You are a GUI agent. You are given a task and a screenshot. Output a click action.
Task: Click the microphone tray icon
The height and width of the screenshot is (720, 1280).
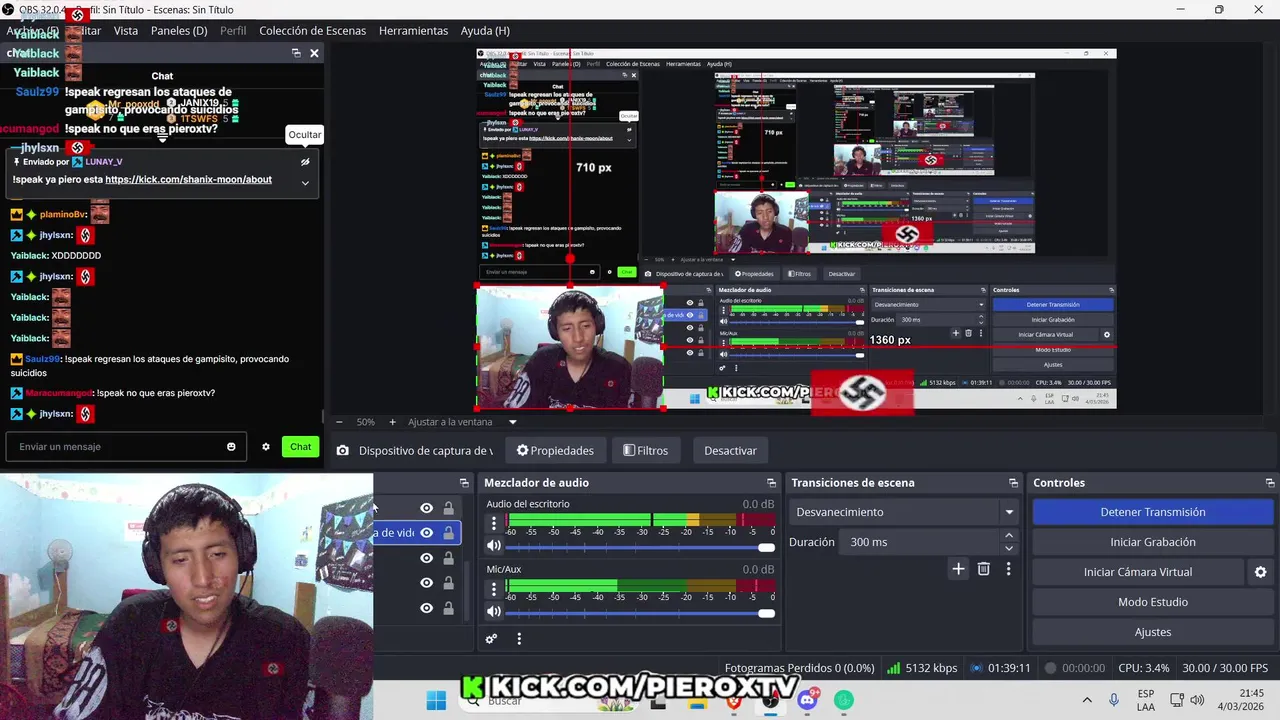1114,701
